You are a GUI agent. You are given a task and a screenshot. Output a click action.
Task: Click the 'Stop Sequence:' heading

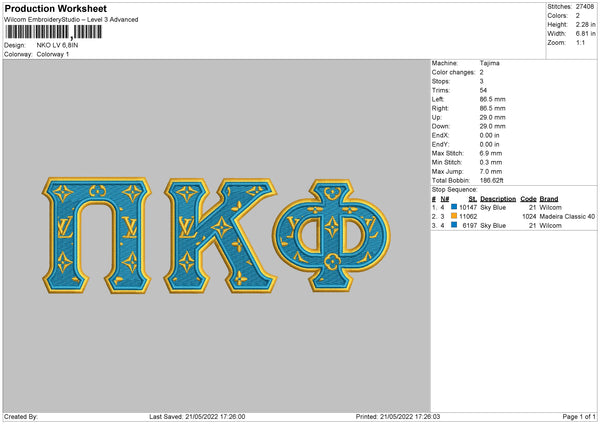(455, 190)
